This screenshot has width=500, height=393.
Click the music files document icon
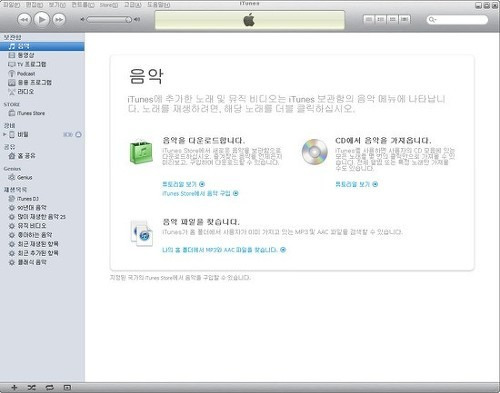pos(142,233)
